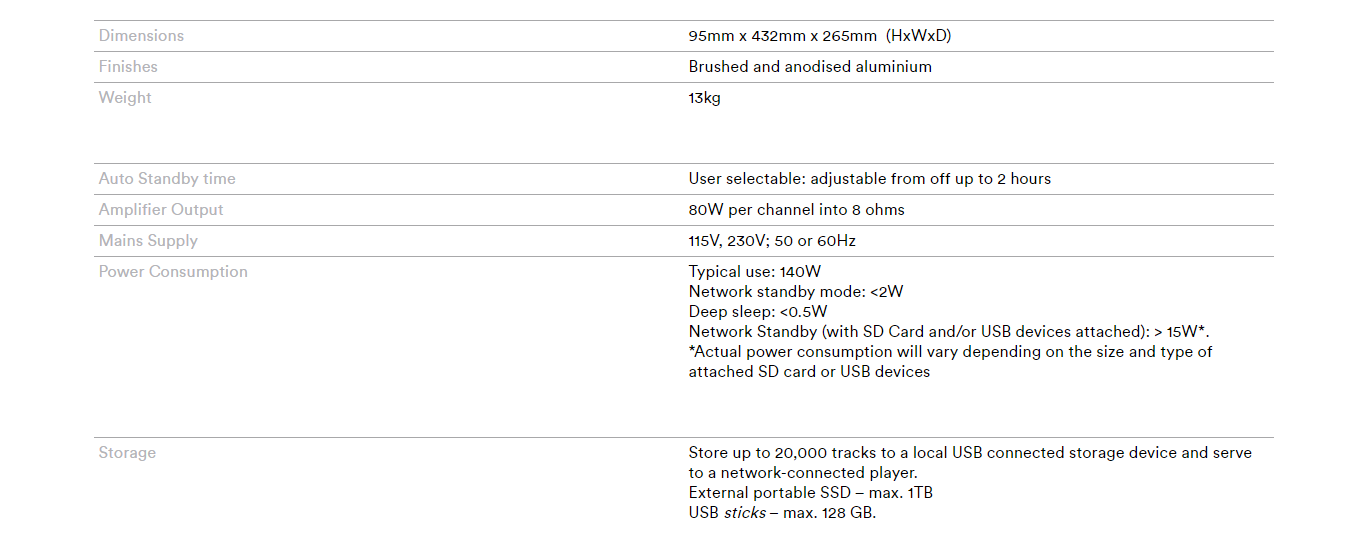Click the Storage row label
The height and width of the screenshot is (540, 1358).
pyautogui.click(x=127, y=453)
